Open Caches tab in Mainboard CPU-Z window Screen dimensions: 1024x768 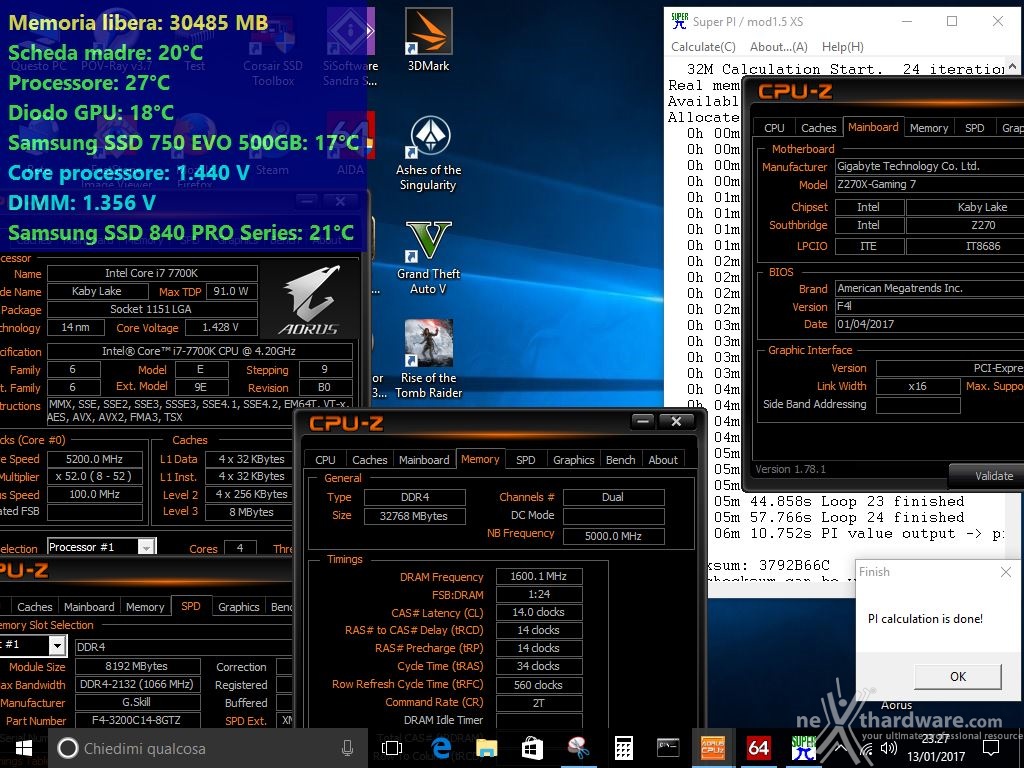(x=818, y=128)
